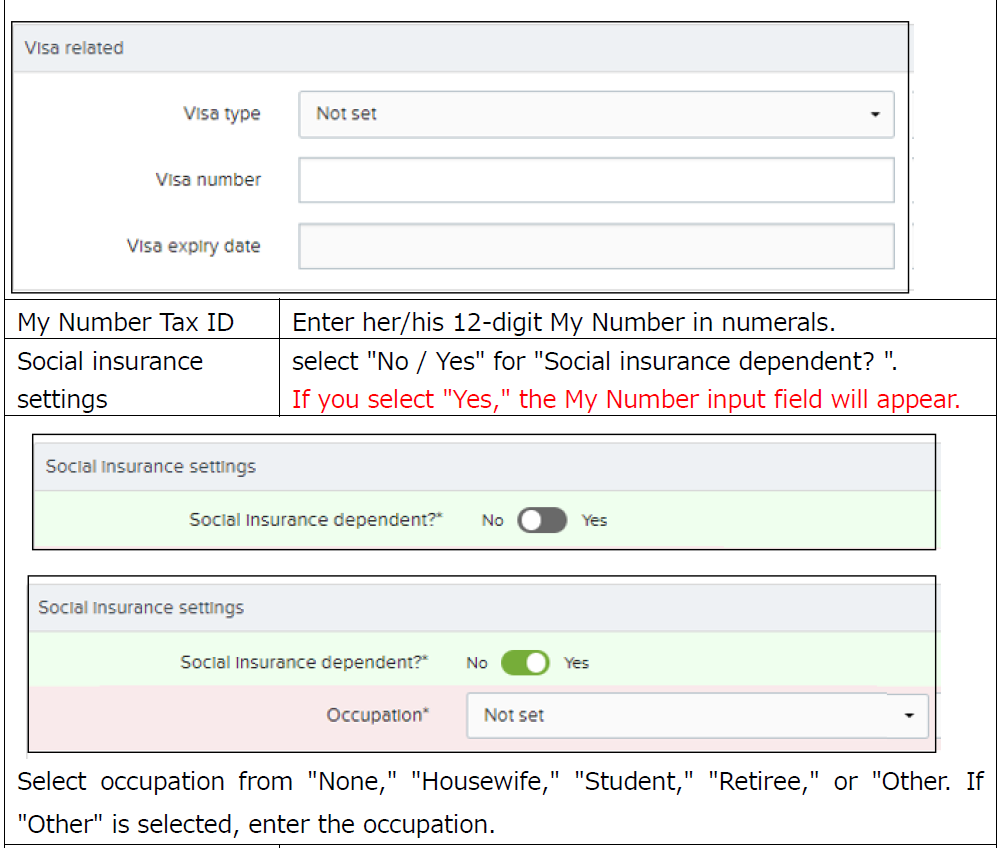Viewport: 999px width, 848px height.
Task: Click the Occupation field label
Action: coord(378,715)
